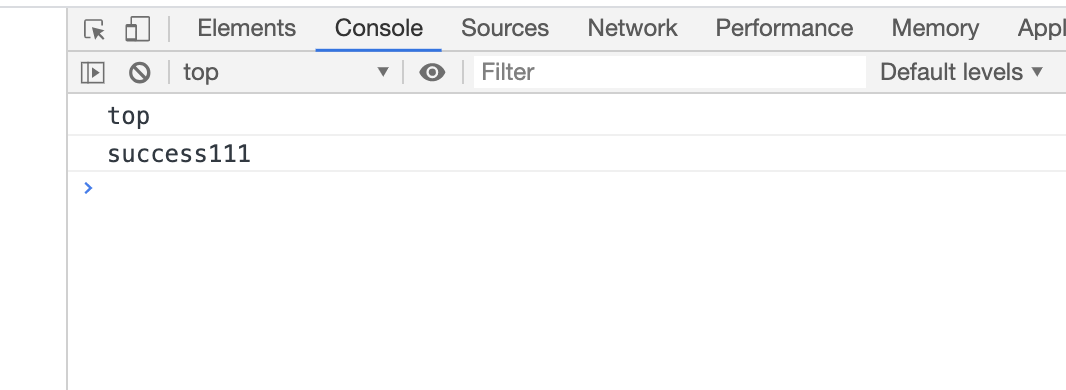1066x390 pixels.
Task: Open the Performance tab
Action: pos(784,29)
